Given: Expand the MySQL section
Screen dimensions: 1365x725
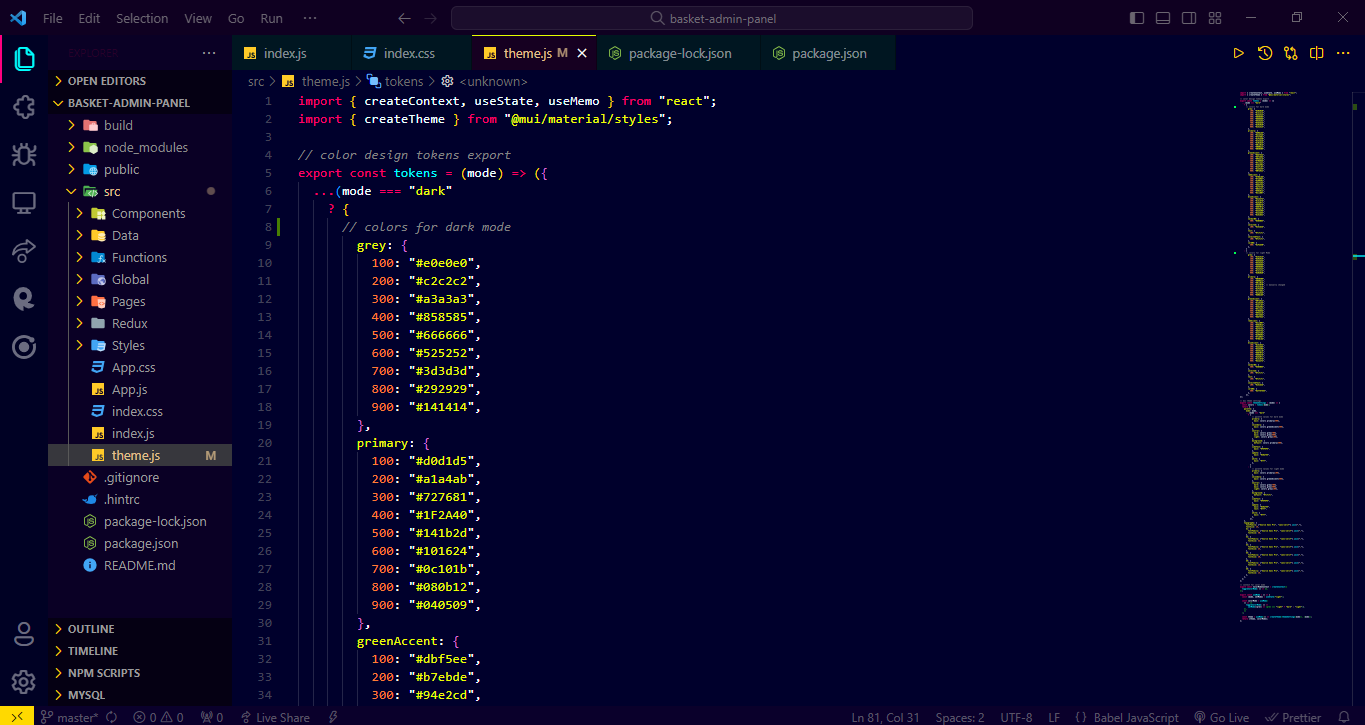Looking at the screenshot, I should tap(140, 695).
